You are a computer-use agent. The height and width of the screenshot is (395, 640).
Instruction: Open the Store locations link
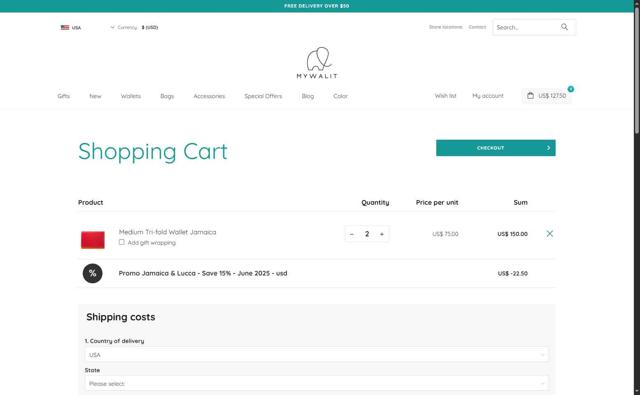point(446,27)
